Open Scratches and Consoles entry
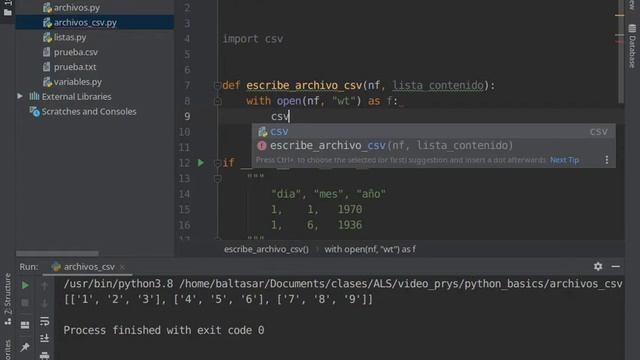Screen dimensions: 640x360 (89, 111)
